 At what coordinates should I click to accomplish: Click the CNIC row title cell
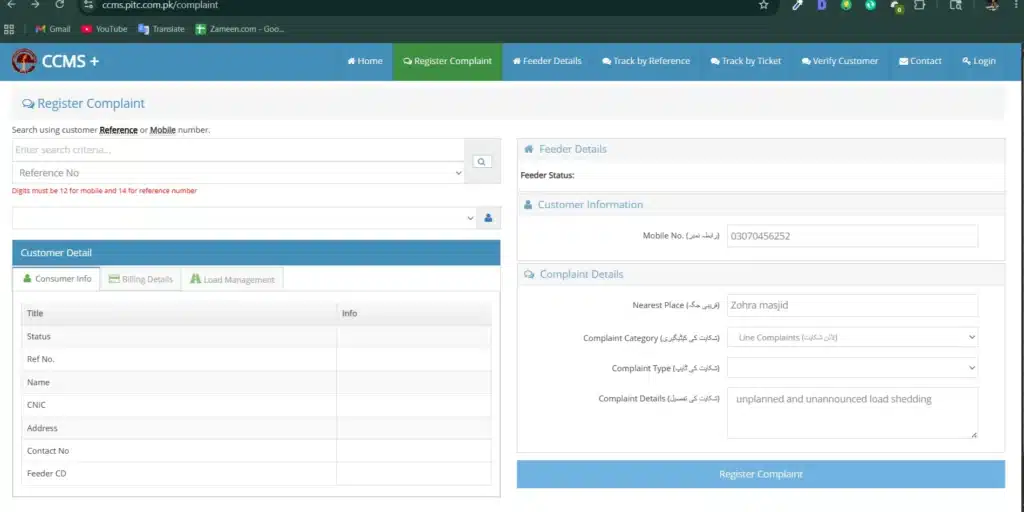(x=179, y=405)
